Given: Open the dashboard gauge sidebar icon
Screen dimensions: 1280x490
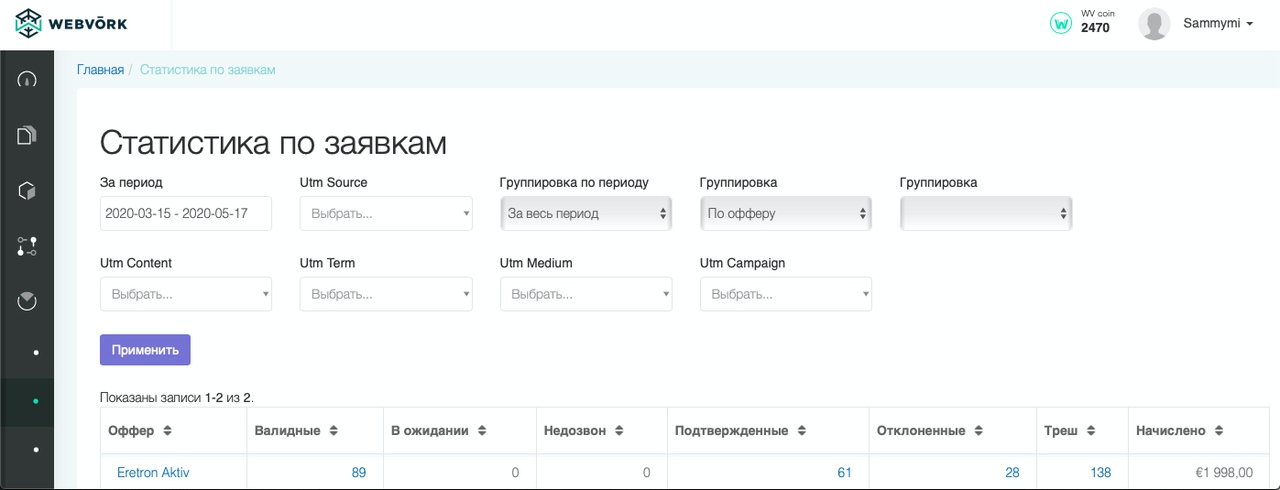Looking at the screenshot, I should point(27,79).
